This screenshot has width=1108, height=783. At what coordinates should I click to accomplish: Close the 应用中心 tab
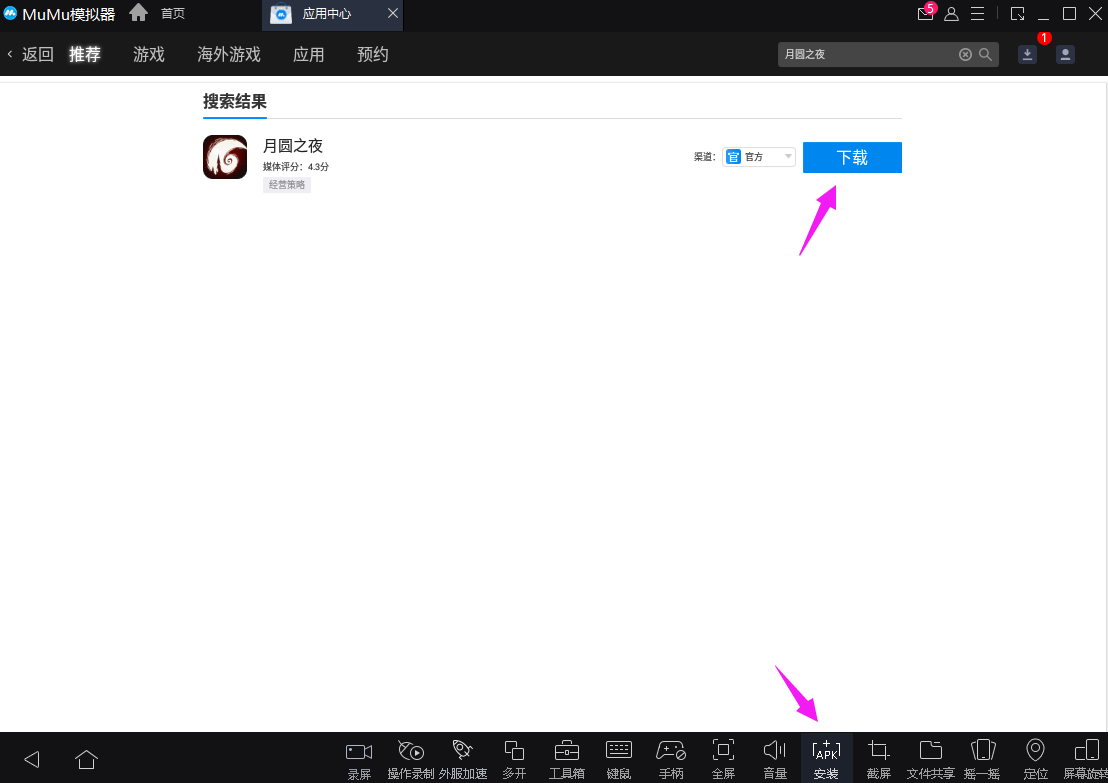[x=393, y=13]
